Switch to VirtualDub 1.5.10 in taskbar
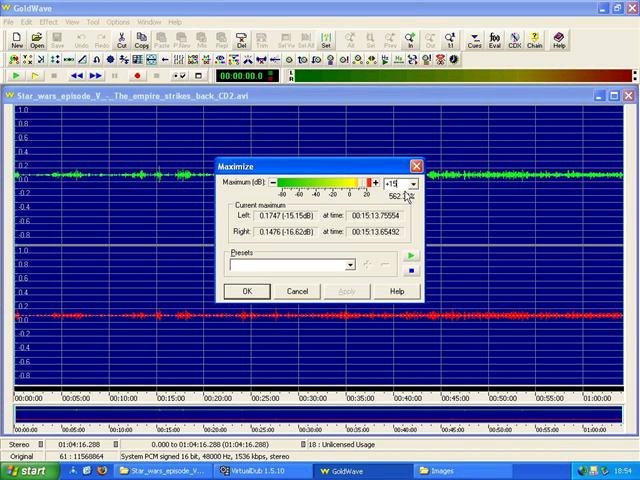Screen dimensions: 640x480 click(x=261, y=471)
